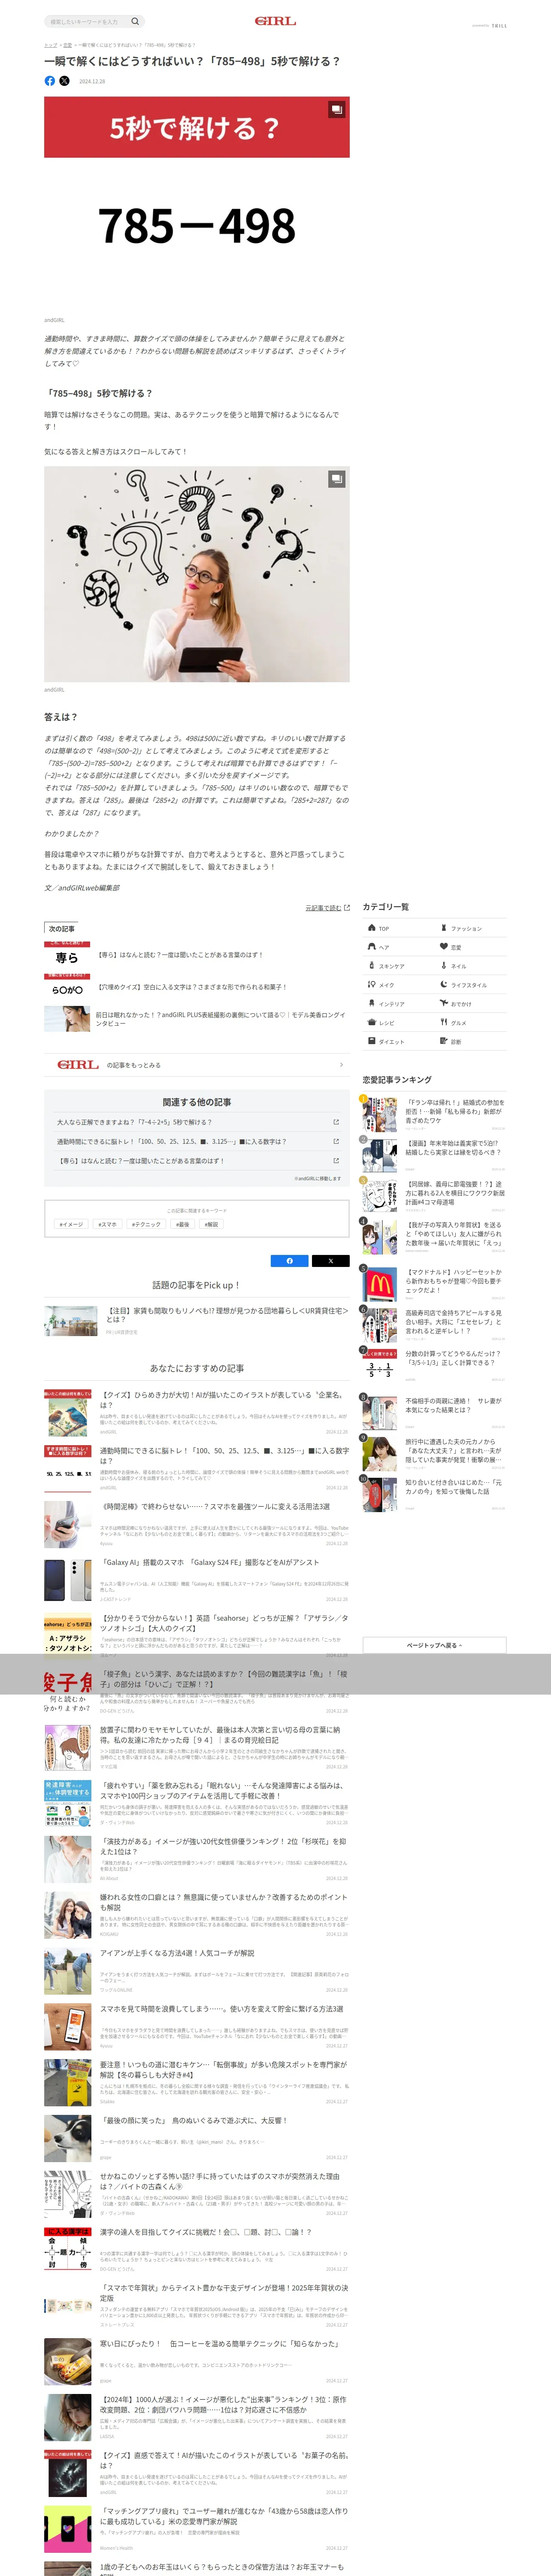Open gallery icon on the red 5秒で解ける banner
551x2576 pixels.
click(337, 109)
